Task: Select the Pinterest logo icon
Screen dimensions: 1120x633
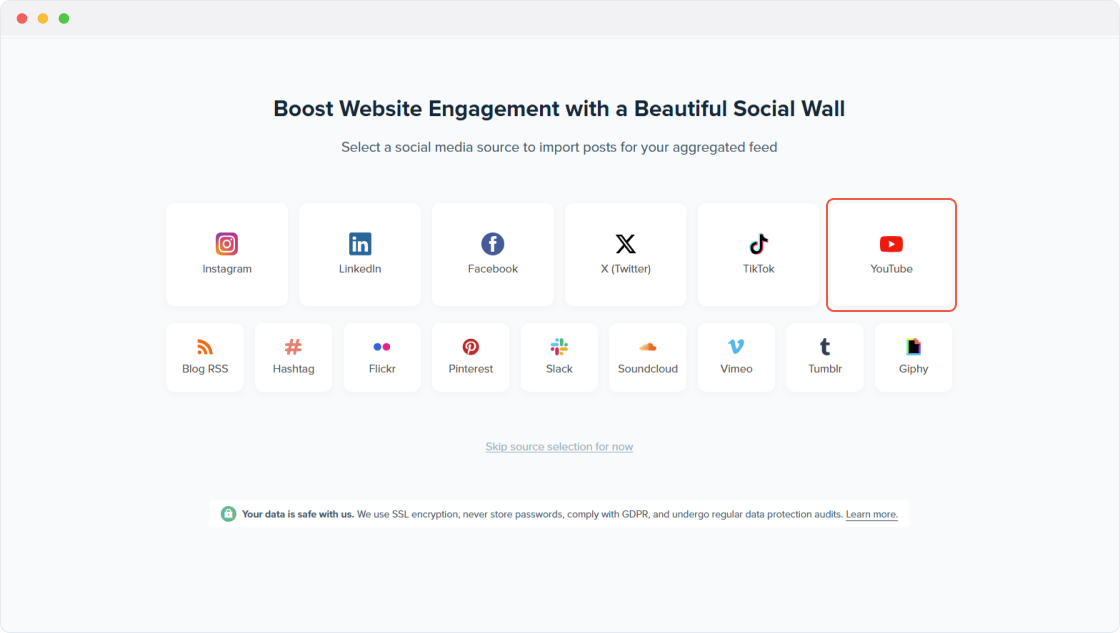Action: [x=471, y=347]
